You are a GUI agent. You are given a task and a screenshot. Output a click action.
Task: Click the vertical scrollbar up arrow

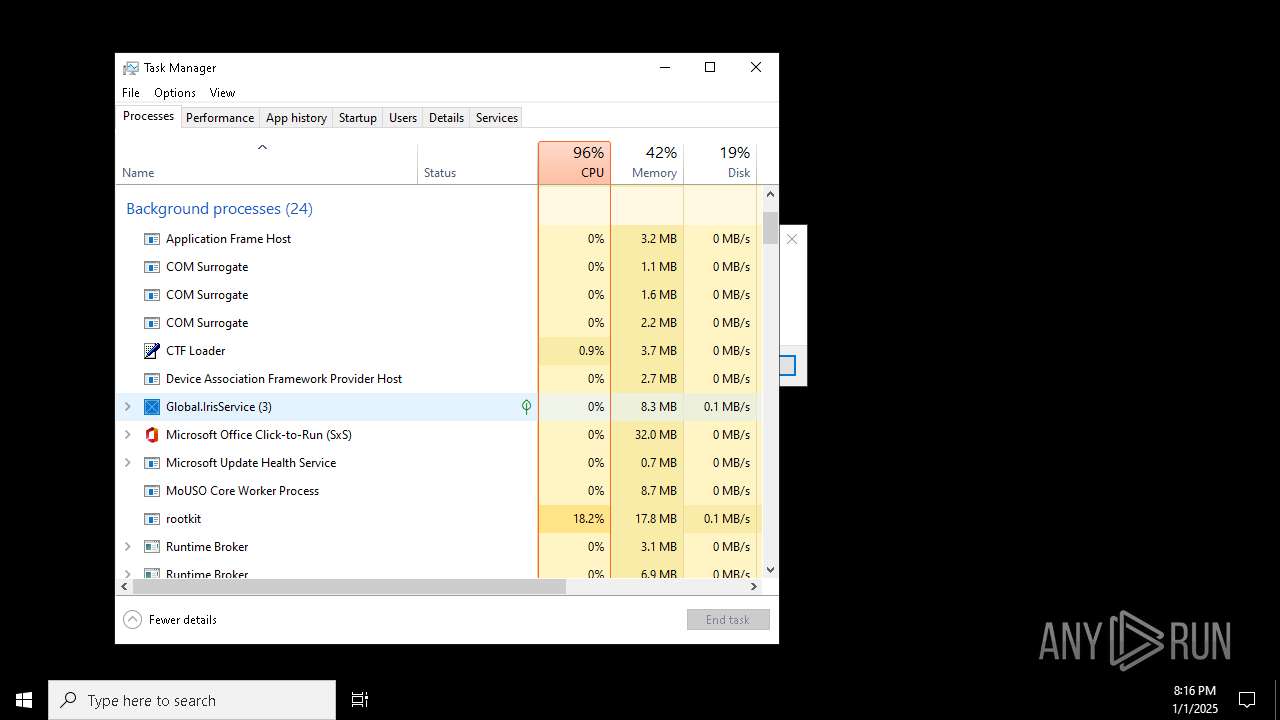coord(770,194)
